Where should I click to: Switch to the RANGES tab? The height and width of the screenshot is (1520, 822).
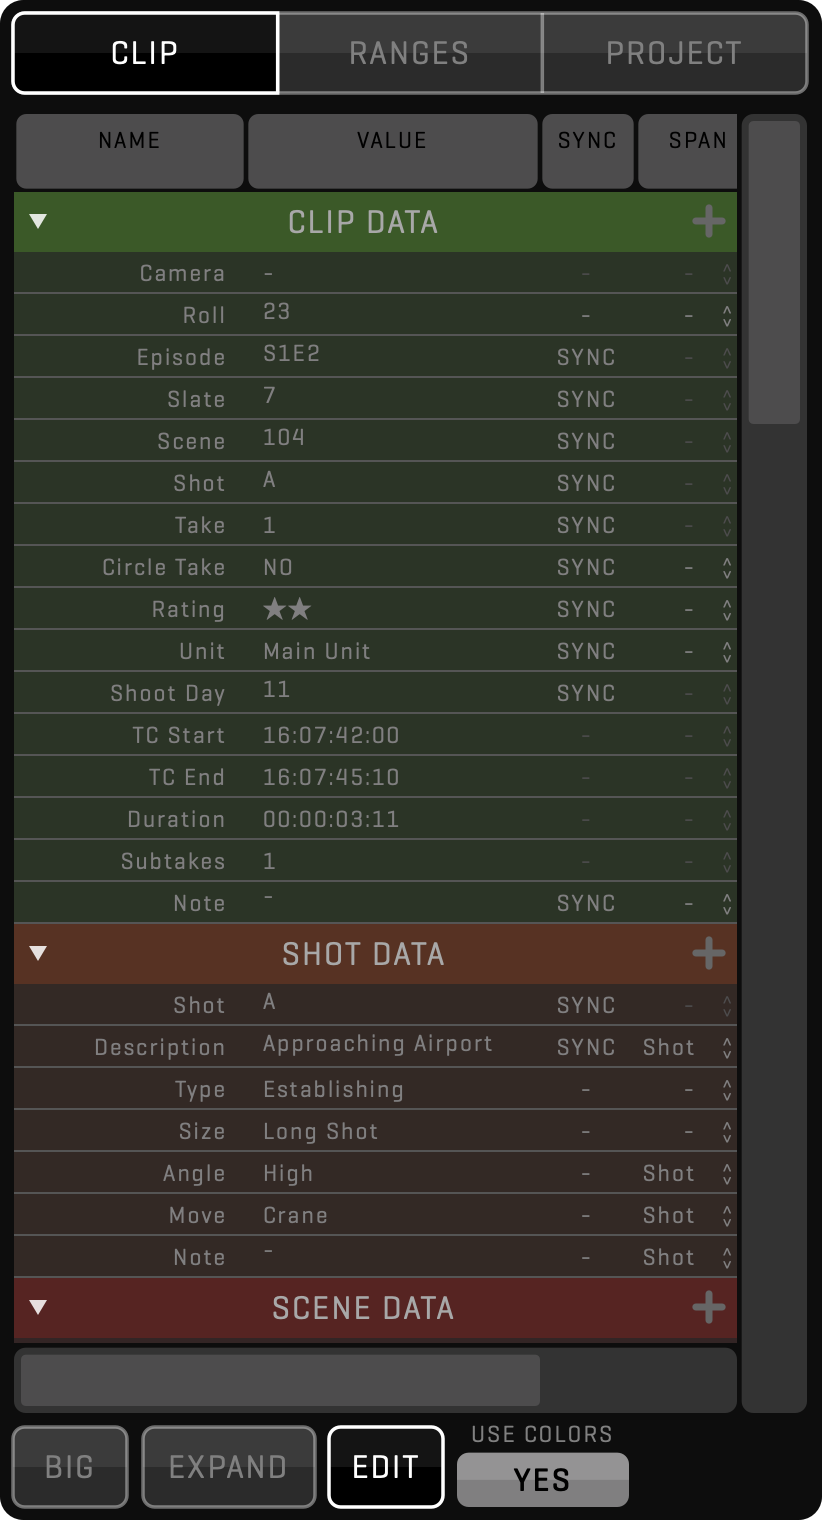point(409,53)
